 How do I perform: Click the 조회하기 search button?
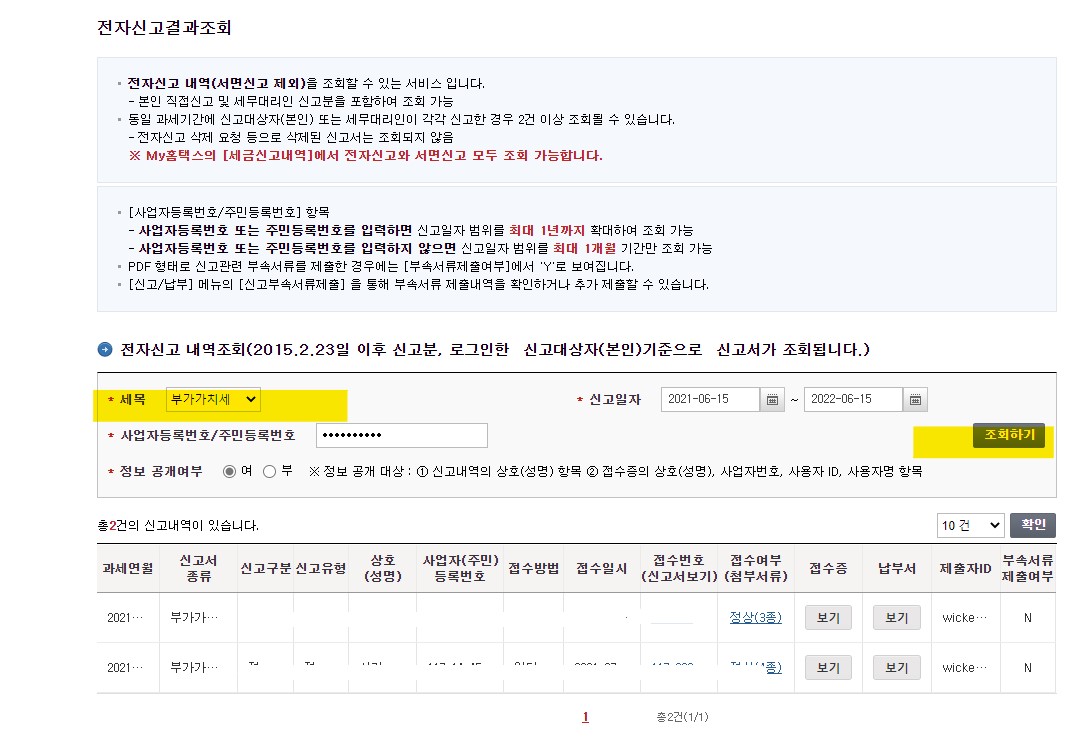tap(1010, 436)
